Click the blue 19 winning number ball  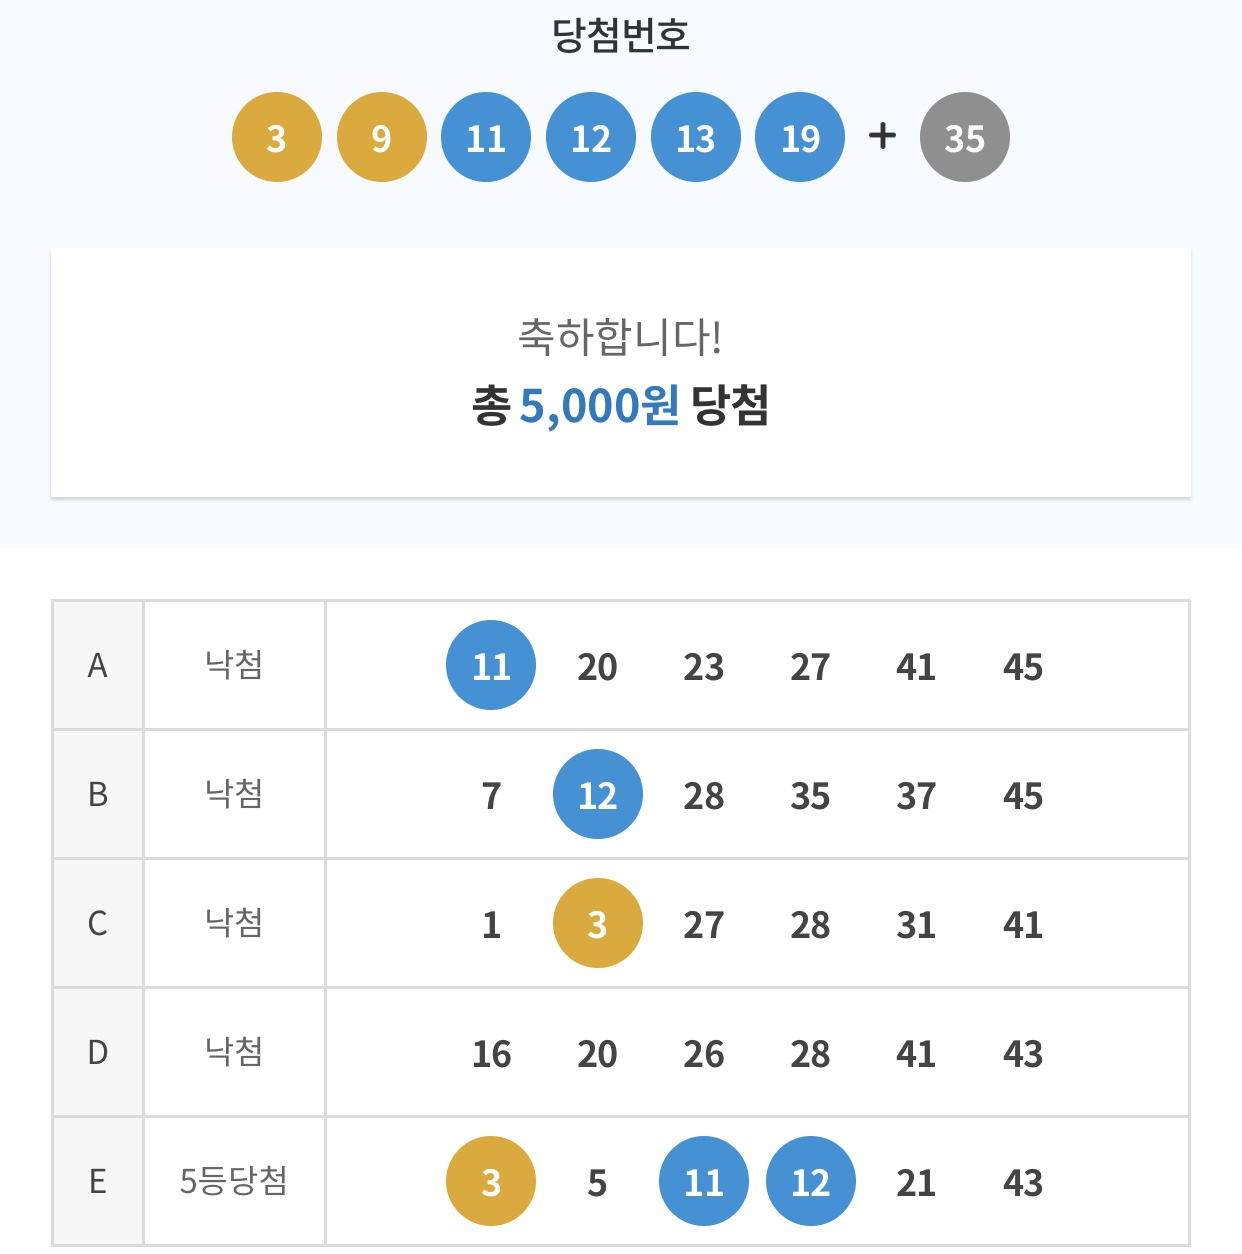pos(800,137)
